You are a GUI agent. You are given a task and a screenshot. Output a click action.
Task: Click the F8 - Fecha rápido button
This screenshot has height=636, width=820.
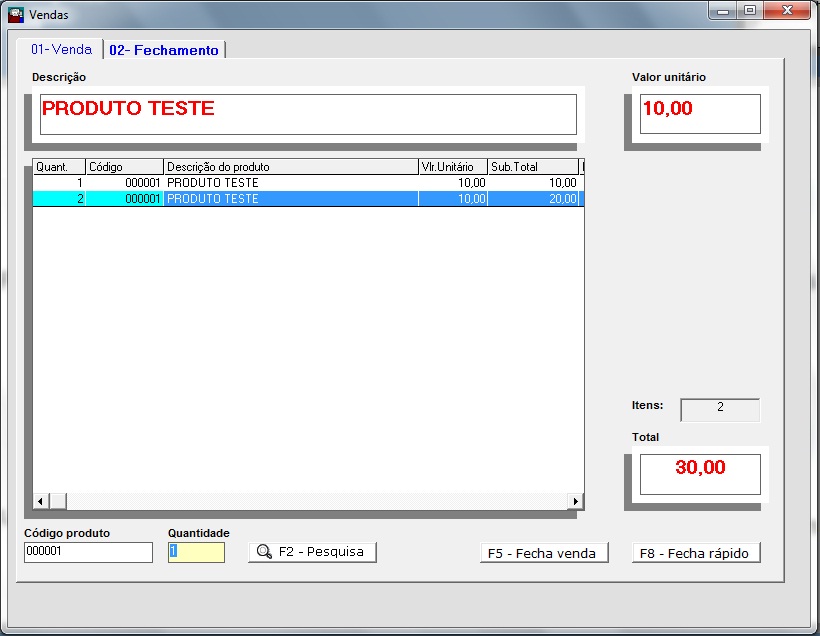[x=696, y=553]
